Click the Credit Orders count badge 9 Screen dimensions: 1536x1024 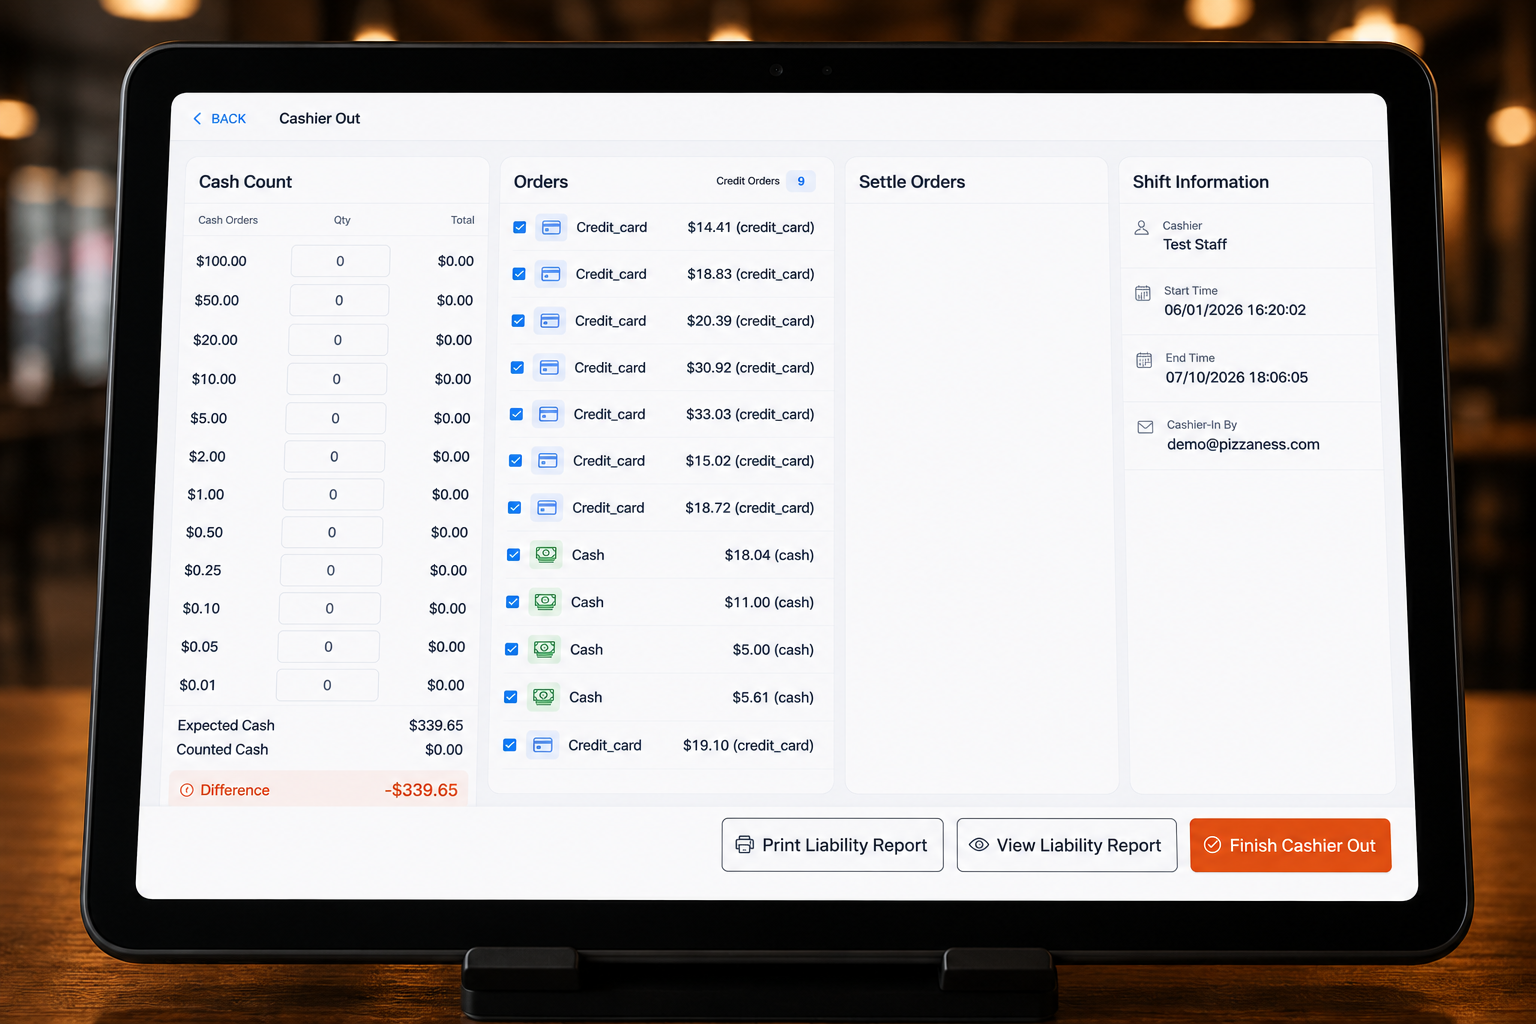[x=801, y=181]
